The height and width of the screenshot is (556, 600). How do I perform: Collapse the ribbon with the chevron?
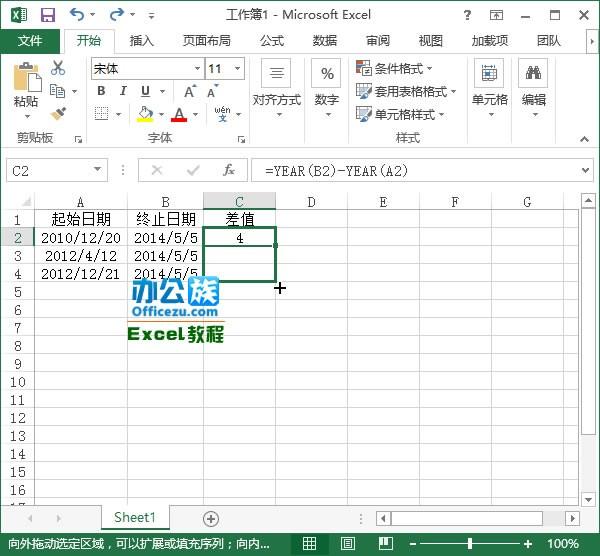584,139
